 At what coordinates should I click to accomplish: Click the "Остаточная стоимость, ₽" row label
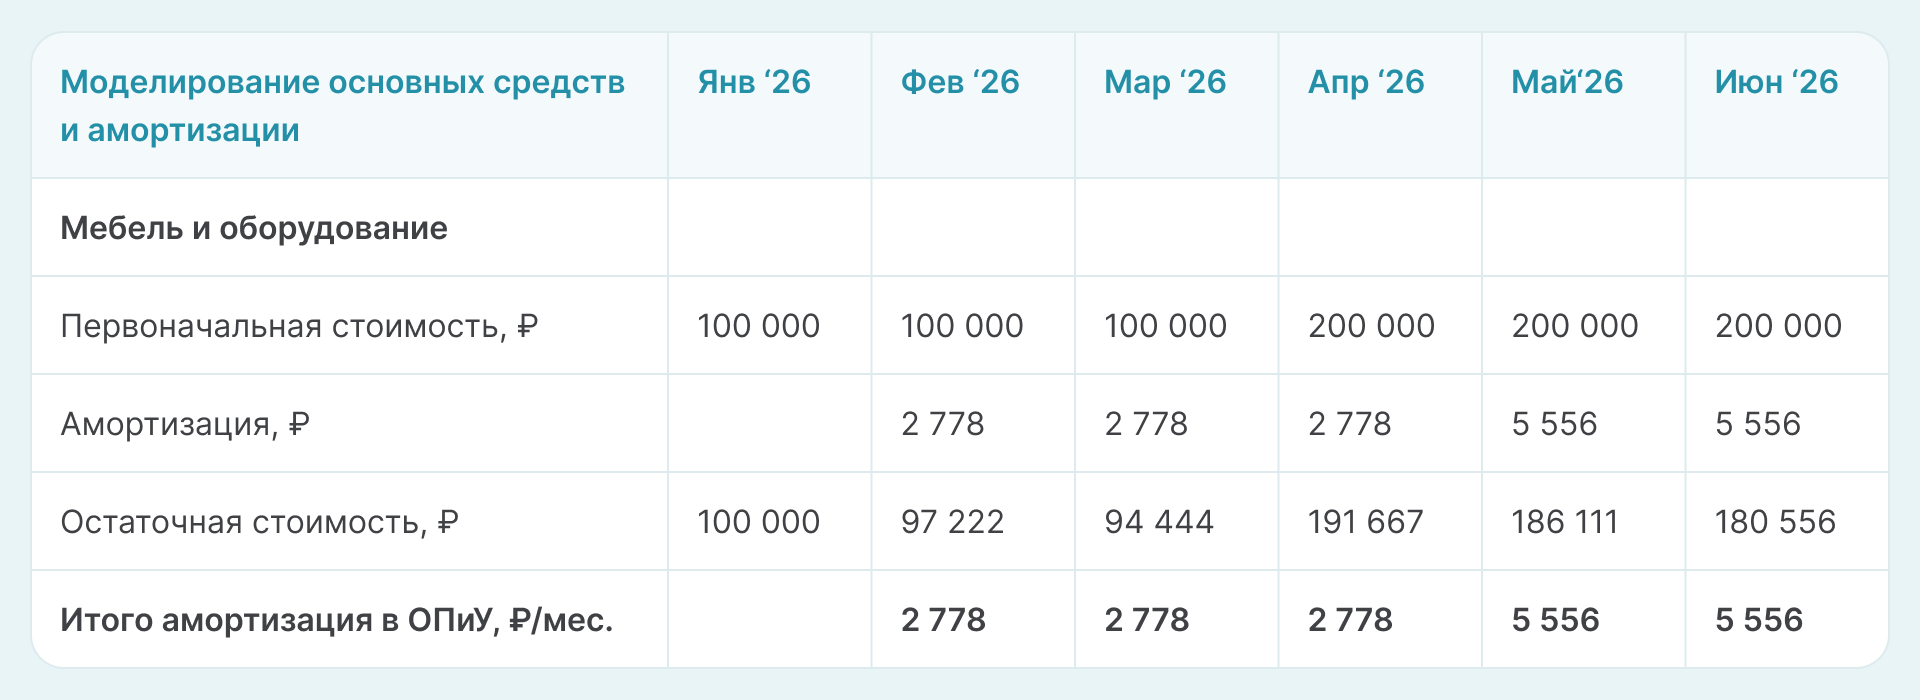coord(259,522)
